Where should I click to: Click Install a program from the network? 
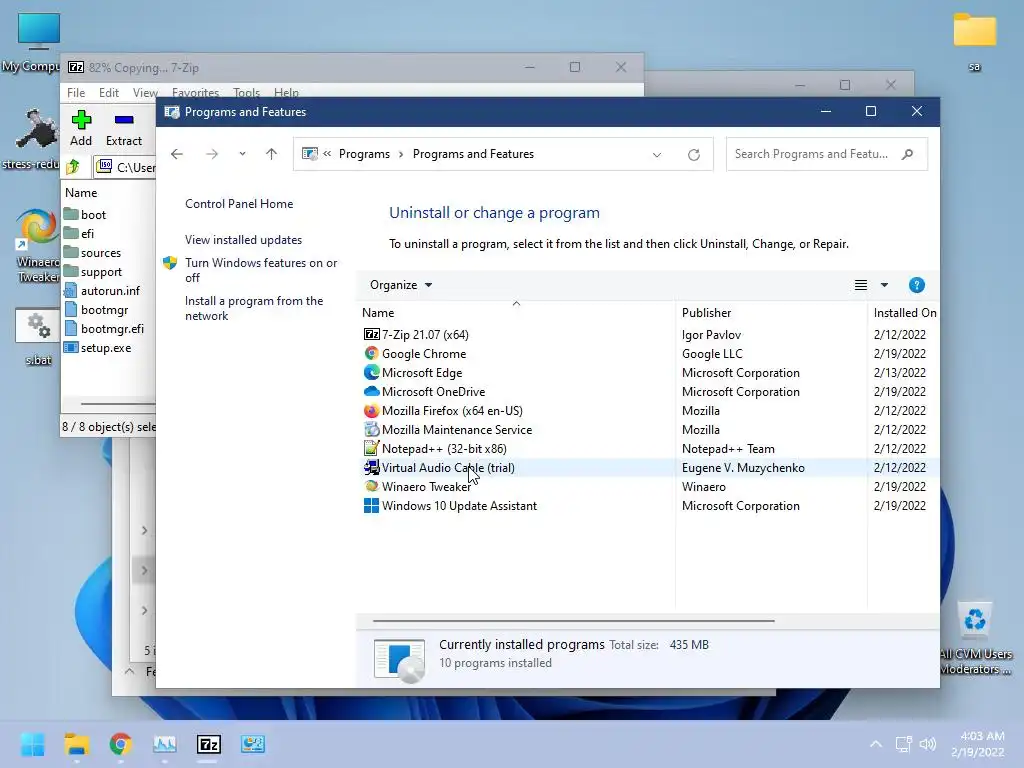pyautogui.click(x=253, y=308)
